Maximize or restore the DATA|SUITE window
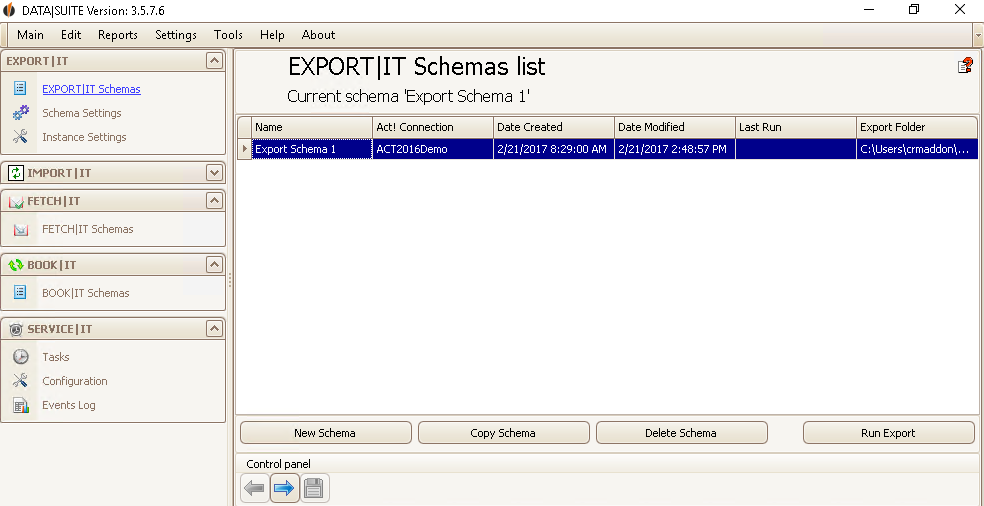The width and height of the screenshot is (984, 506). coord(914,9)
